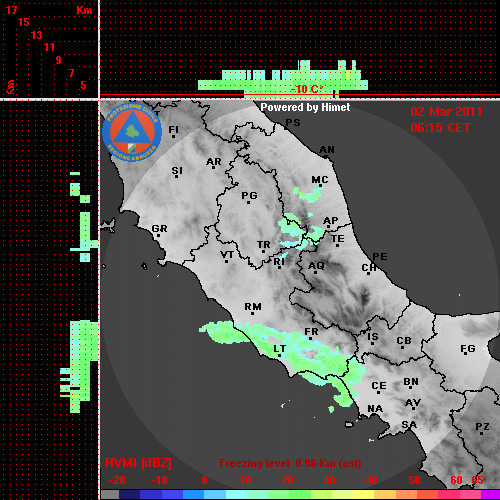The image size is (500, 500).
Task: Click the AR city label on map
Action: pos(214,162)
